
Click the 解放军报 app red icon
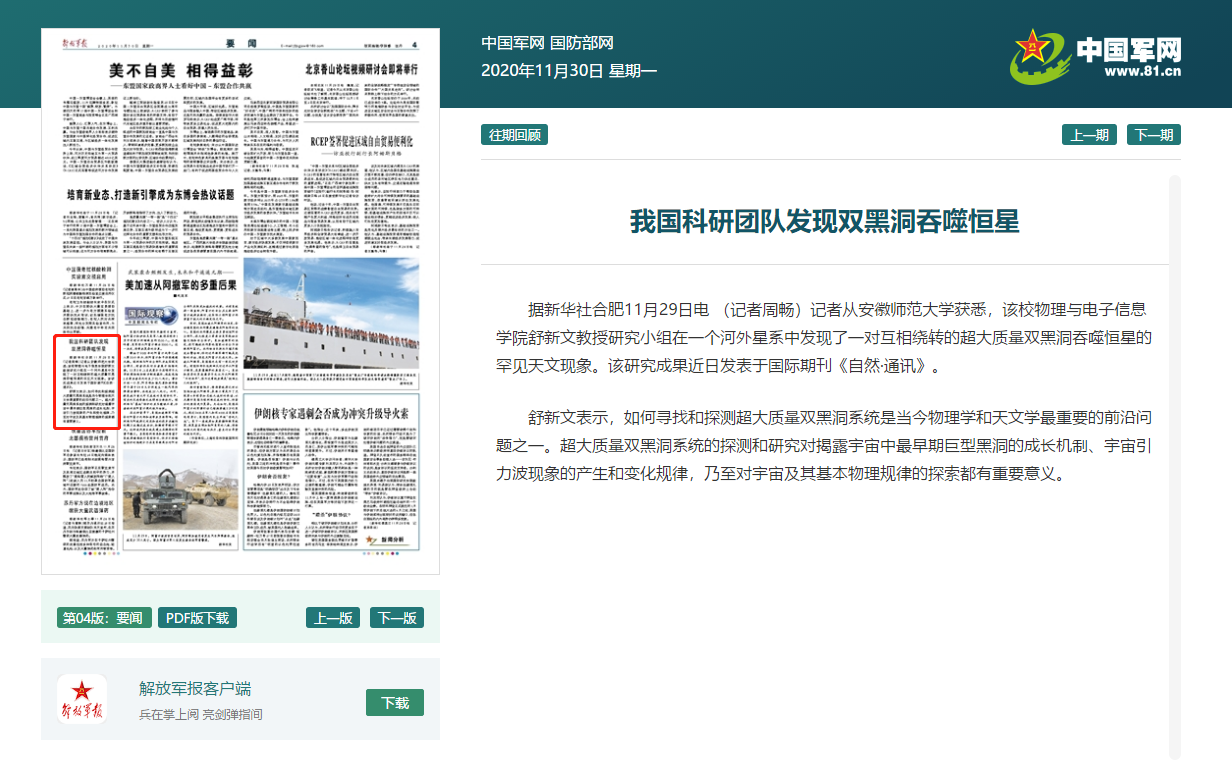coord(82,699)
